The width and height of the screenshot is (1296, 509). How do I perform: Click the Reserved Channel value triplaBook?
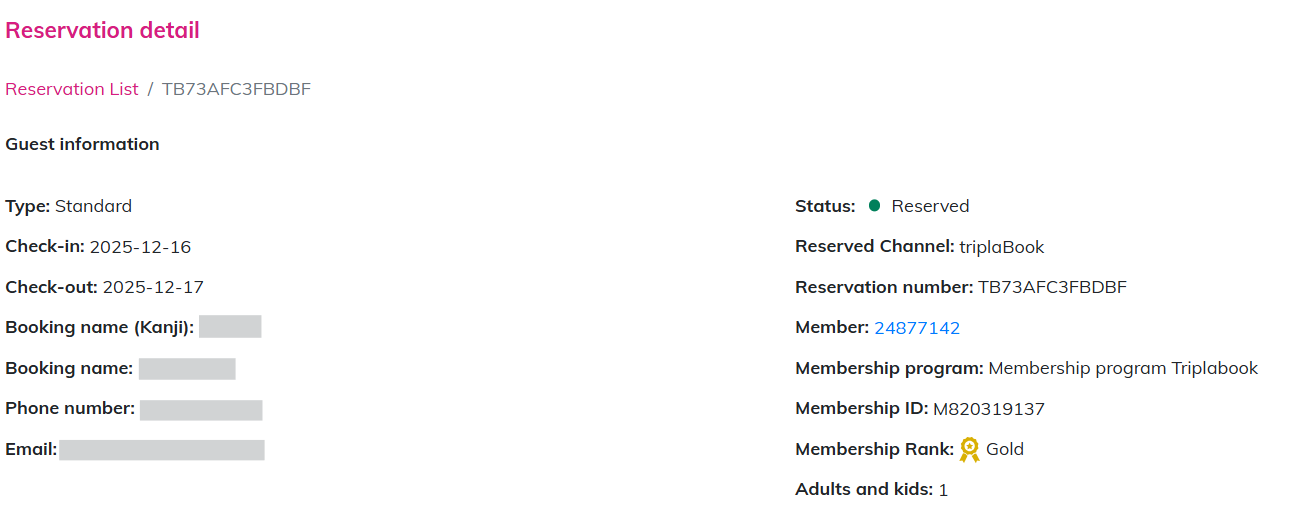point(1001,247)
